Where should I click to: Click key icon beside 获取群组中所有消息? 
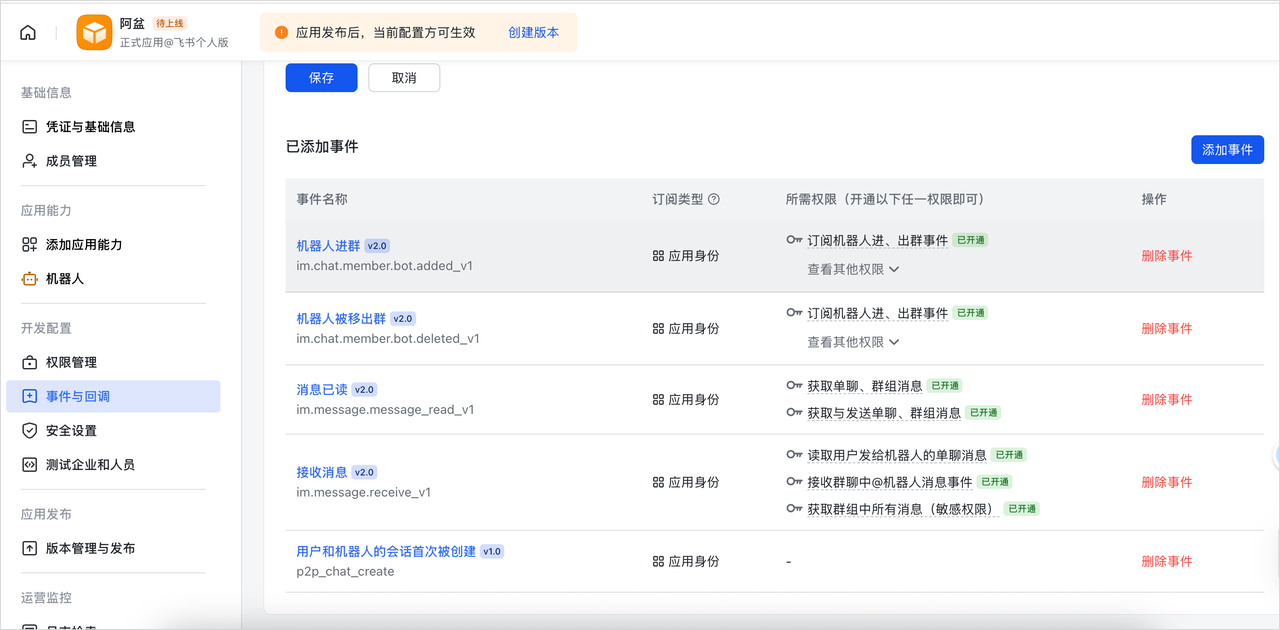pos(795,509)
